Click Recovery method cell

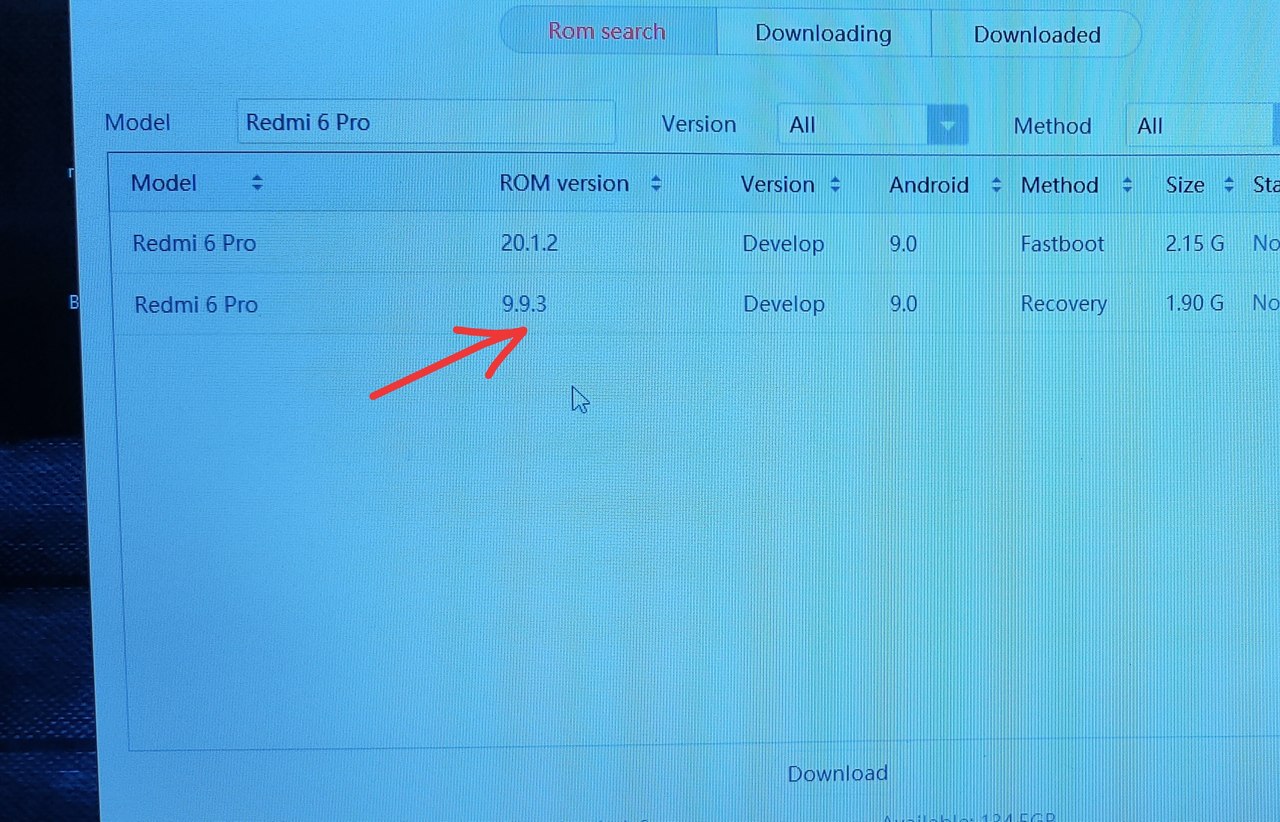pos(1063,304)
